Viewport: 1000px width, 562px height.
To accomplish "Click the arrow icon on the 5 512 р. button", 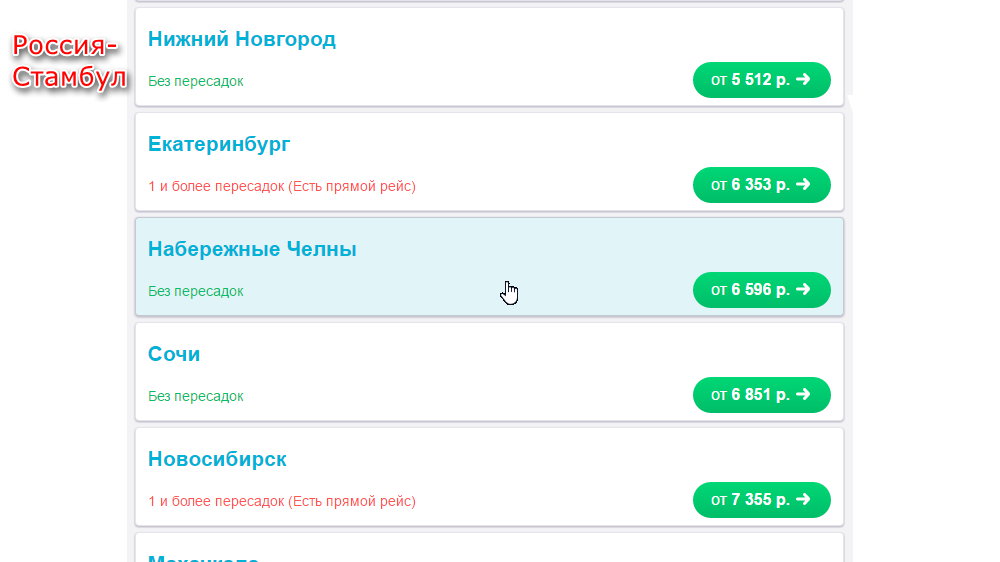I will pos(803,79).
